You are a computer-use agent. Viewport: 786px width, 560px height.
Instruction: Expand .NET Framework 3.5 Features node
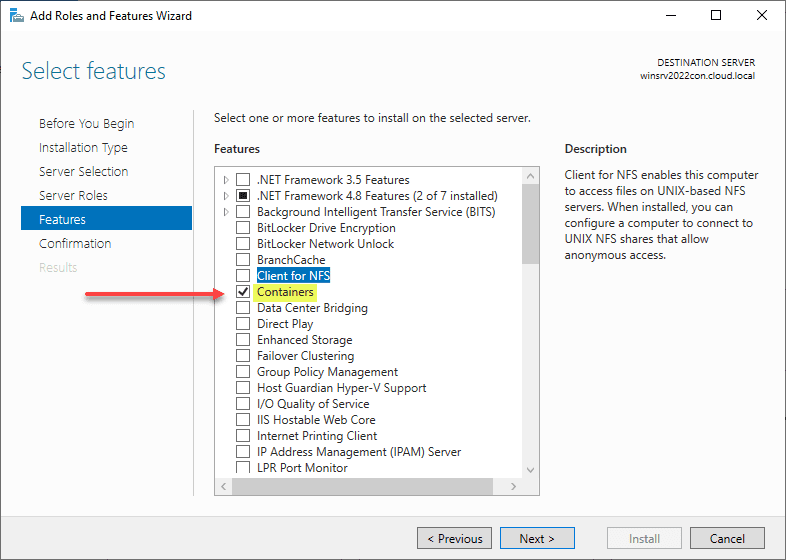pyautogui.click(x=227, y=180)
